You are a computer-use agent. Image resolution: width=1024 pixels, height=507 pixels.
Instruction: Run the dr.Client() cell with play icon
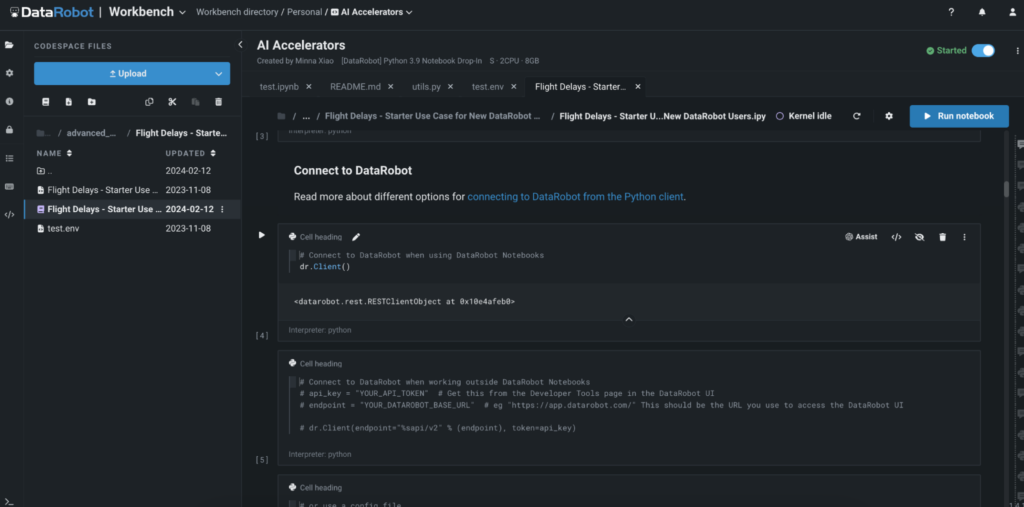tap(262, 235)
